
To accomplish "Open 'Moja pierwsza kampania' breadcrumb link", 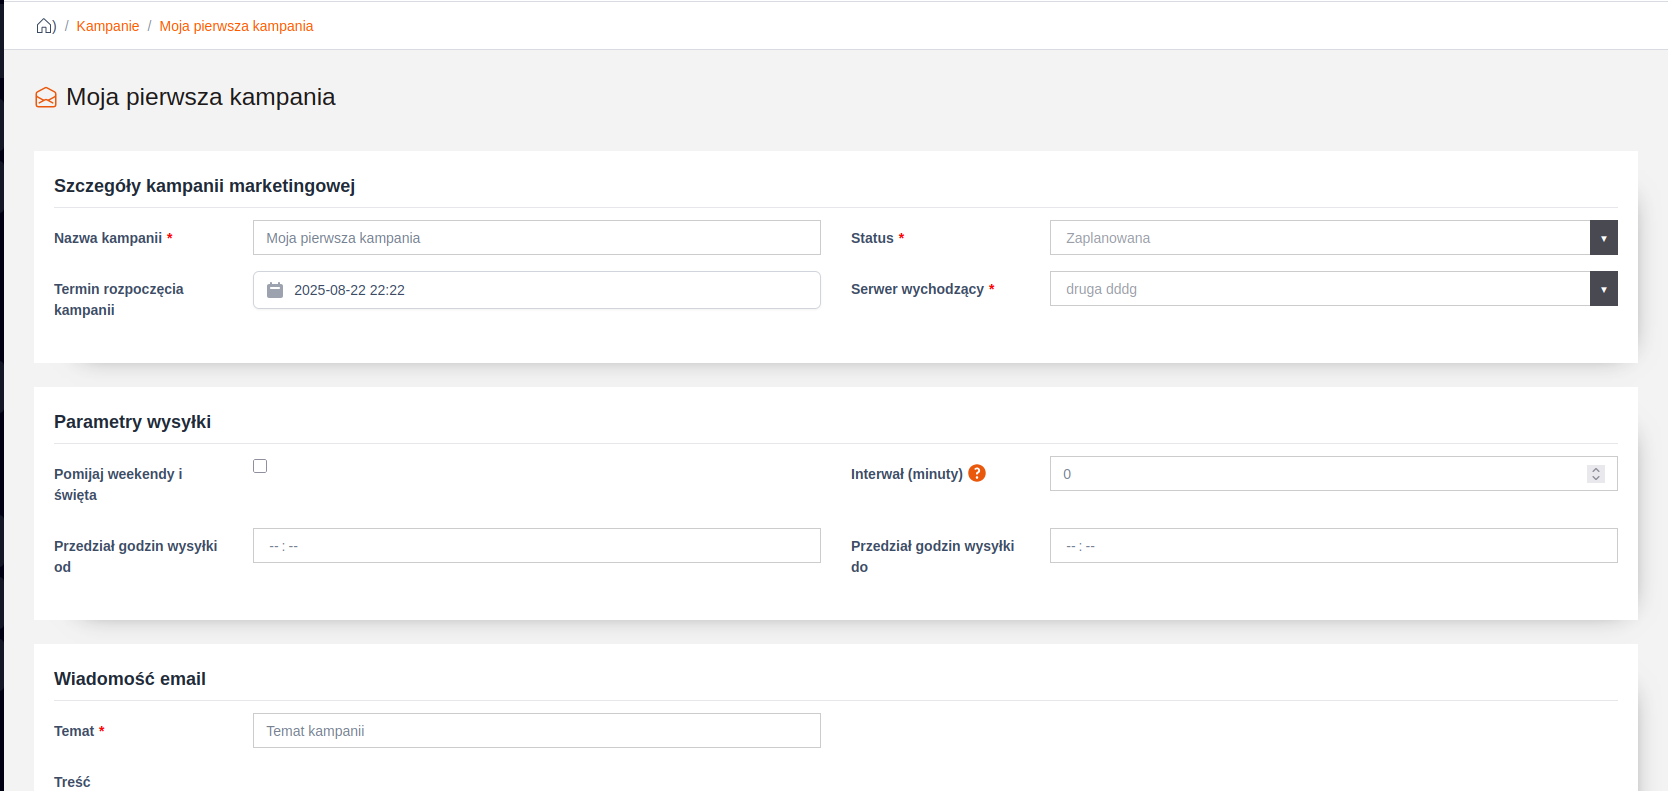I will coord(236,26).
